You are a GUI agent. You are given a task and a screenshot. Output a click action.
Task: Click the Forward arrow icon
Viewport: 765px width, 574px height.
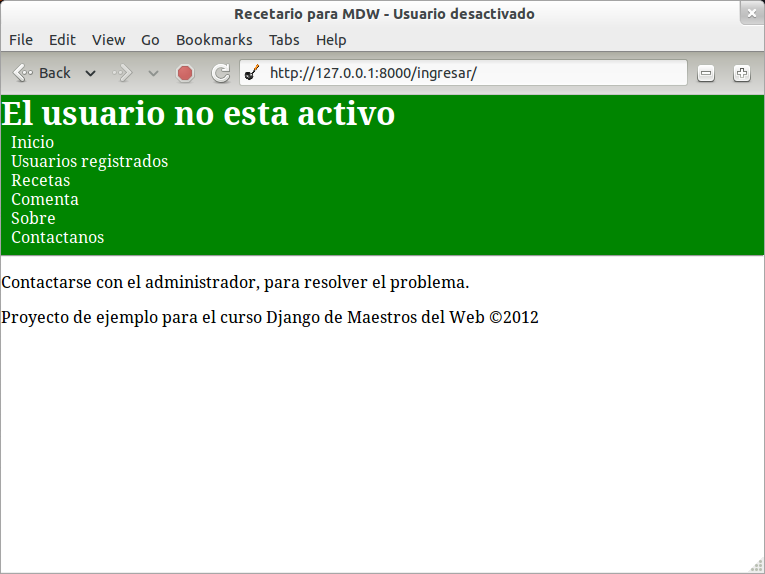[x=122, y=74]
